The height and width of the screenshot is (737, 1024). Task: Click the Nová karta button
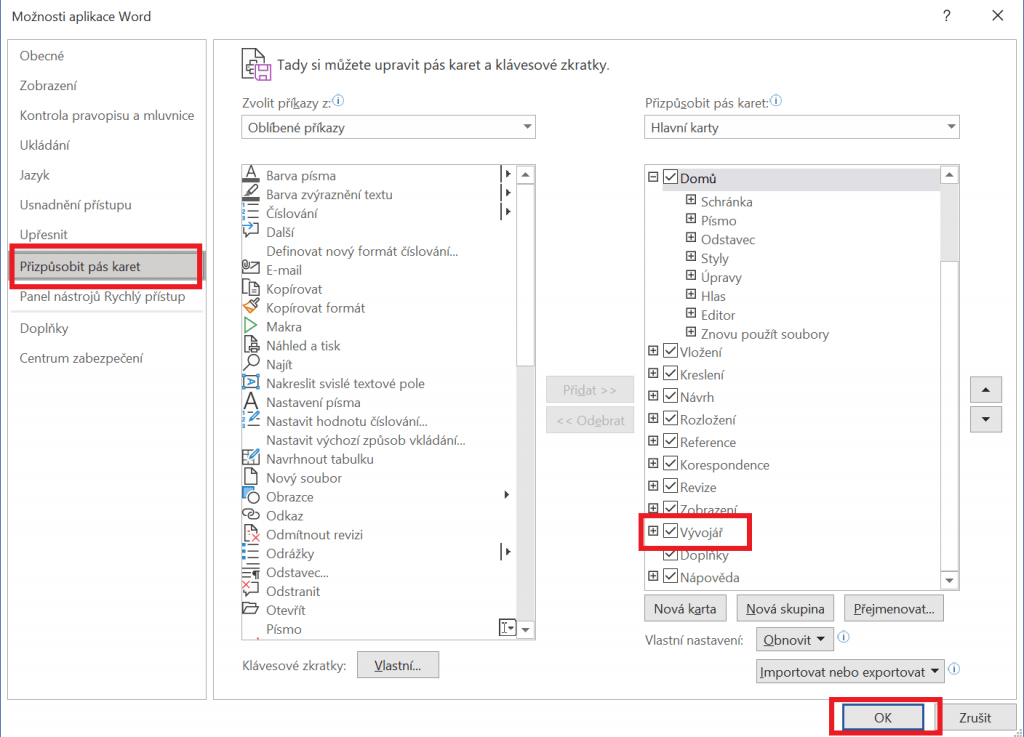(x=685, y=608)
